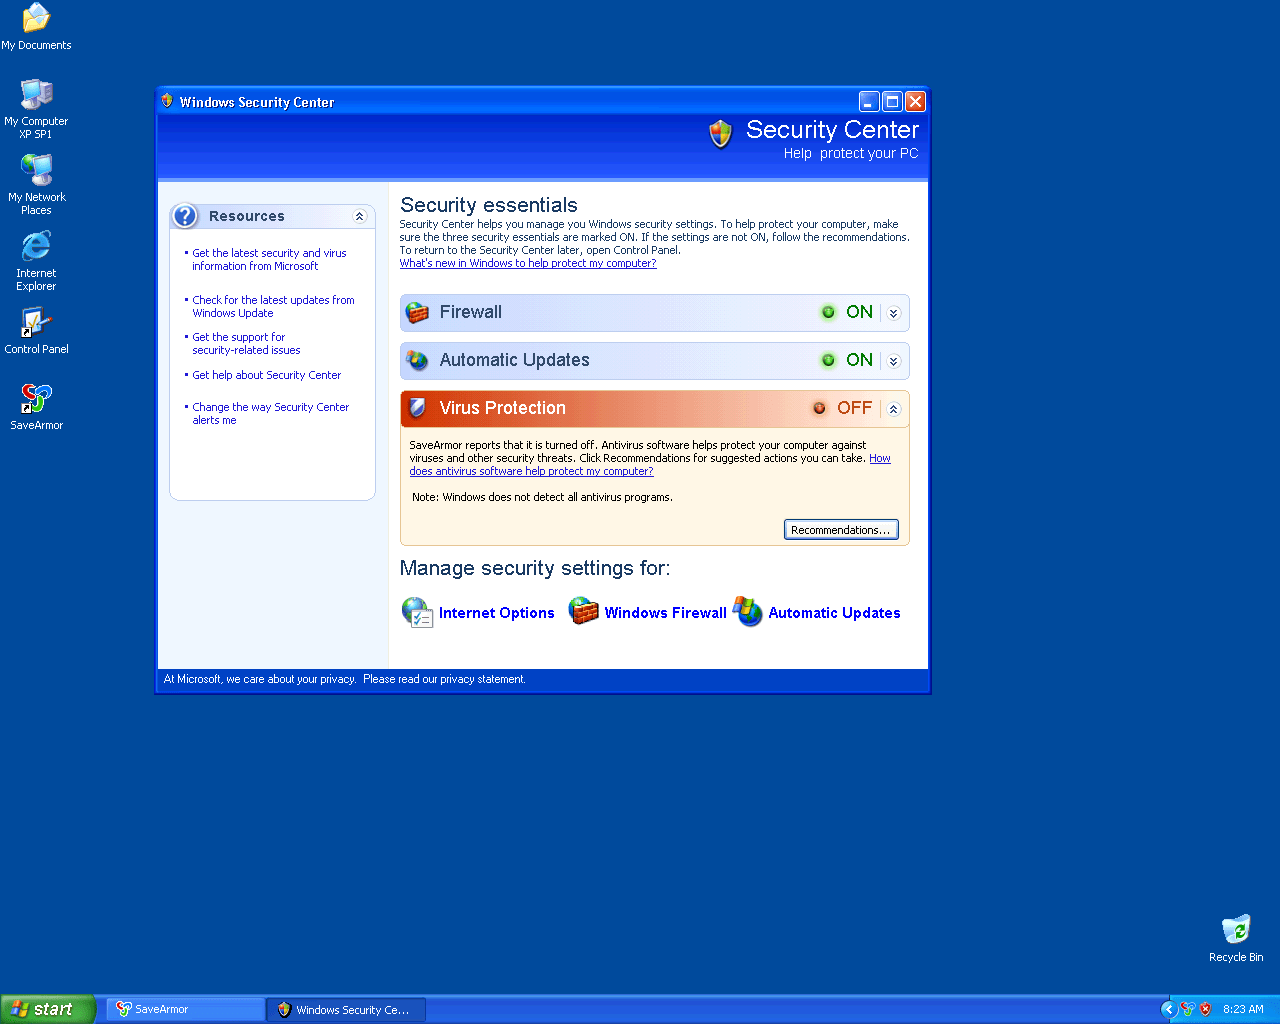Open 'What's new in Windows' help link

528,264
